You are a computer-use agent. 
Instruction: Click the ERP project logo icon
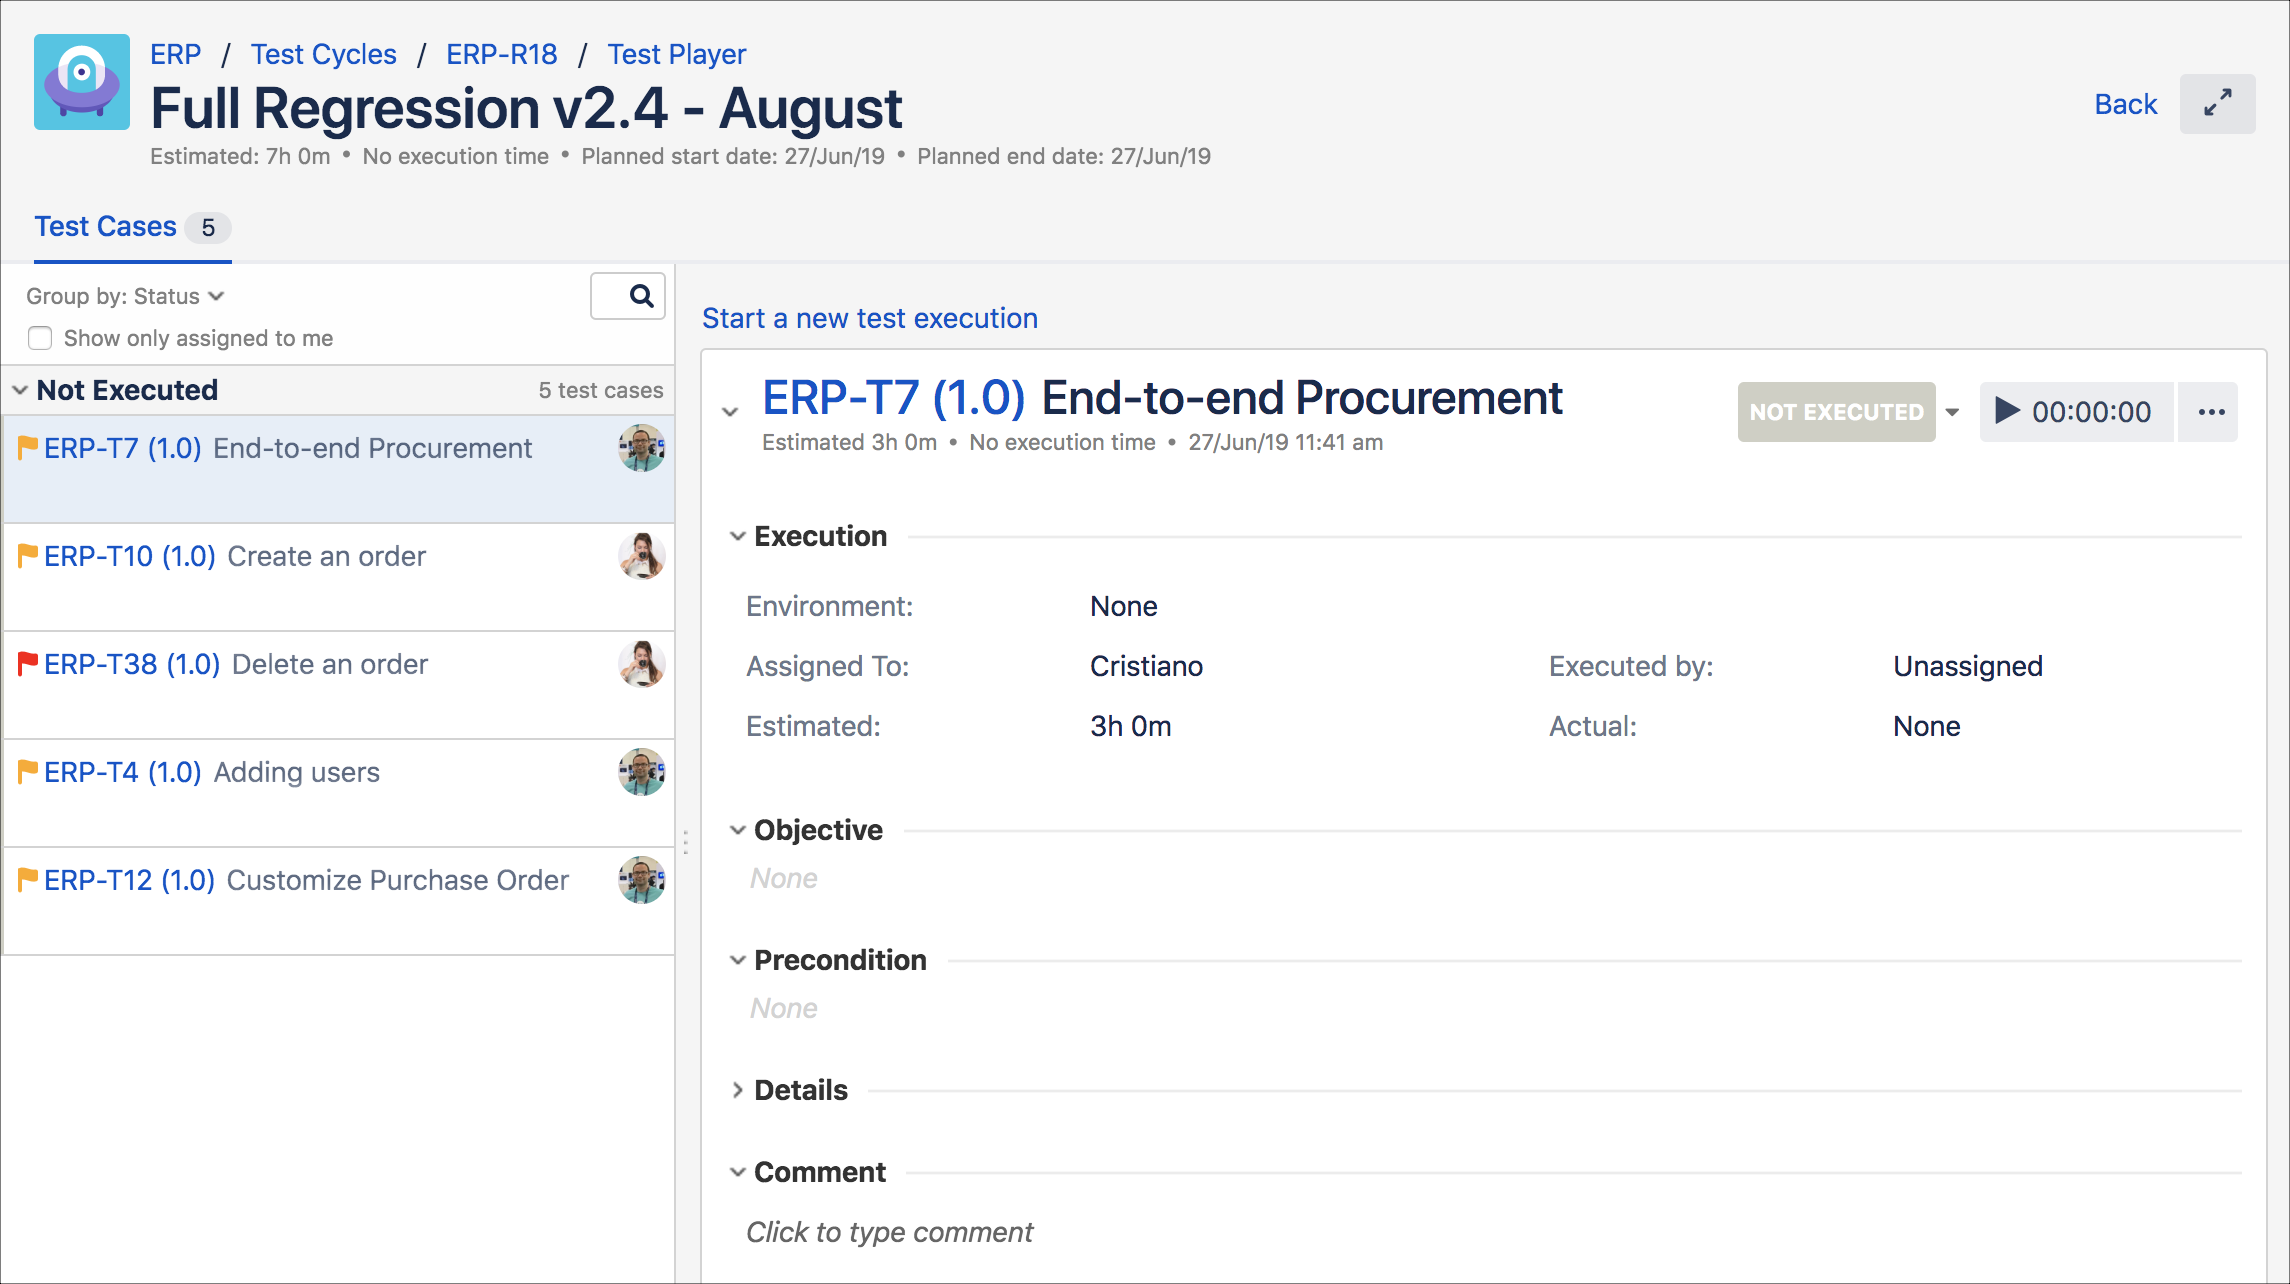coord(82,82)
